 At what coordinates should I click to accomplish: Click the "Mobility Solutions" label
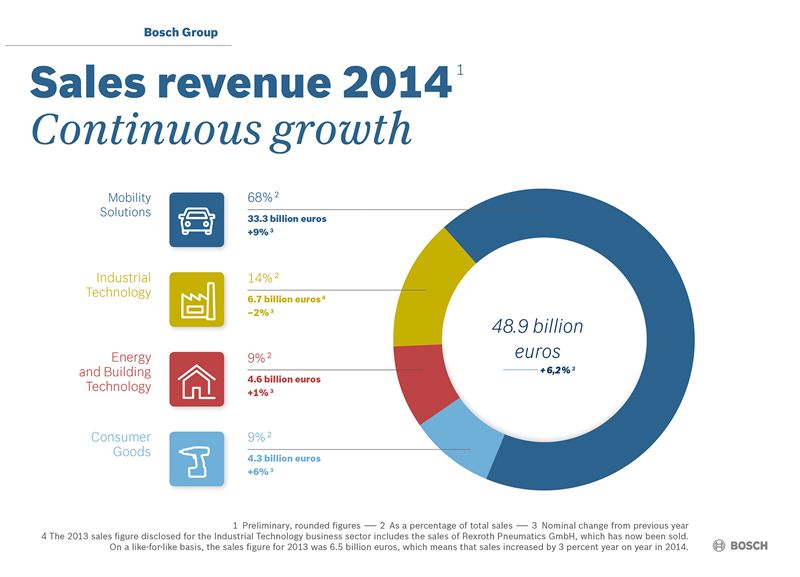click(x=125, y=205)
